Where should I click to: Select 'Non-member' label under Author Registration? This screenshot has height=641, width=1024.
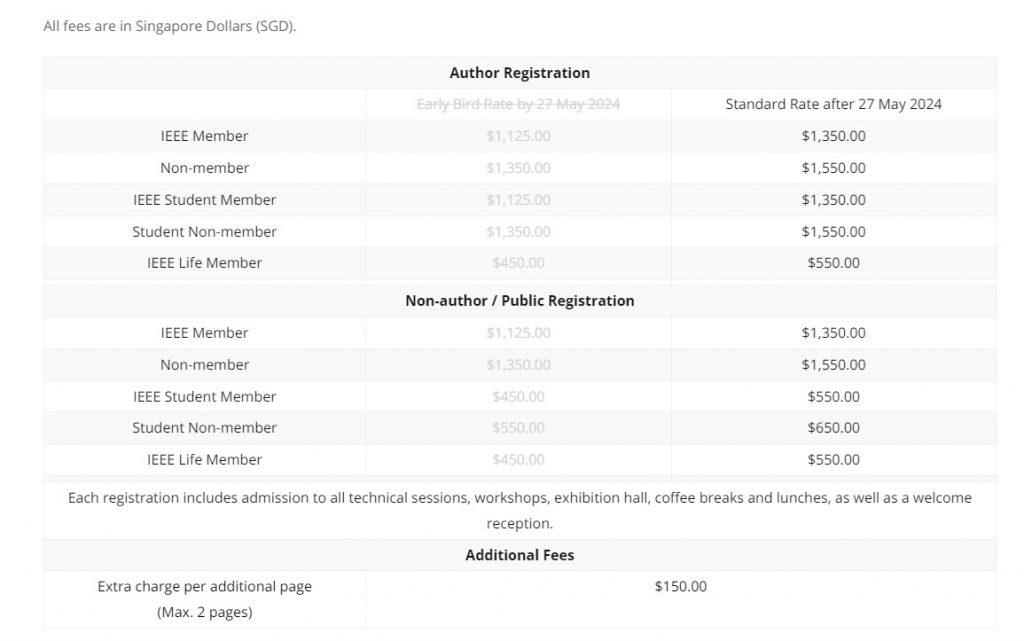pyautogui.click(x=204, y=168)
